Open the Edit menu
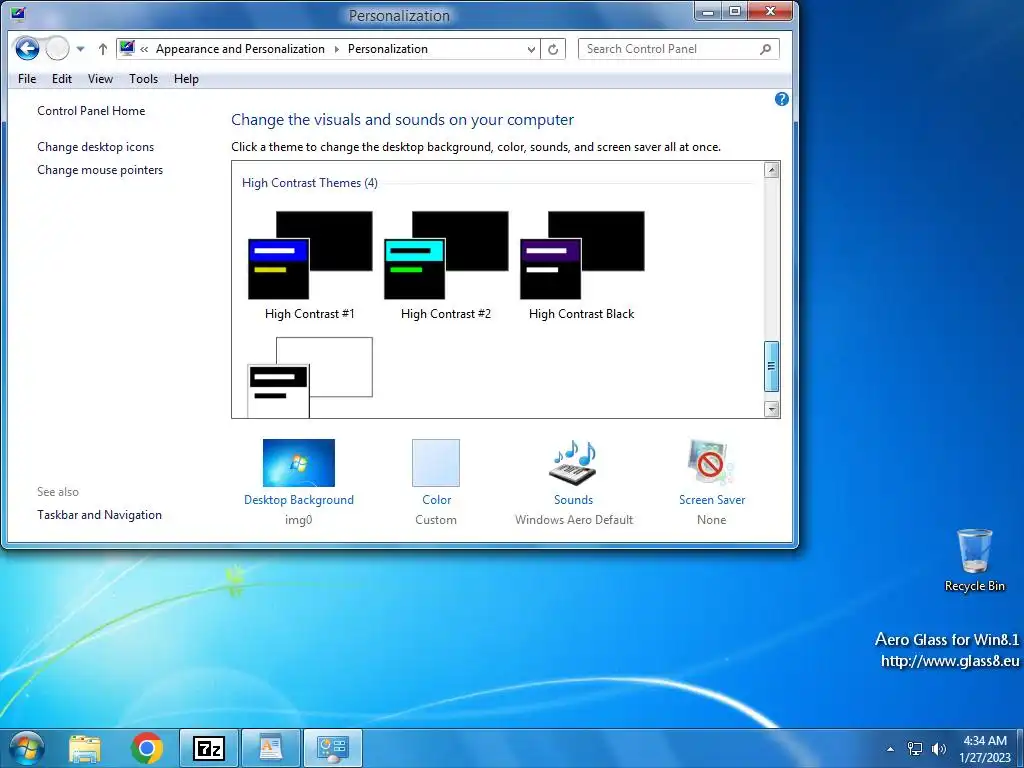This screenshot has width=1024, height=768. click(x=62, y=79)
